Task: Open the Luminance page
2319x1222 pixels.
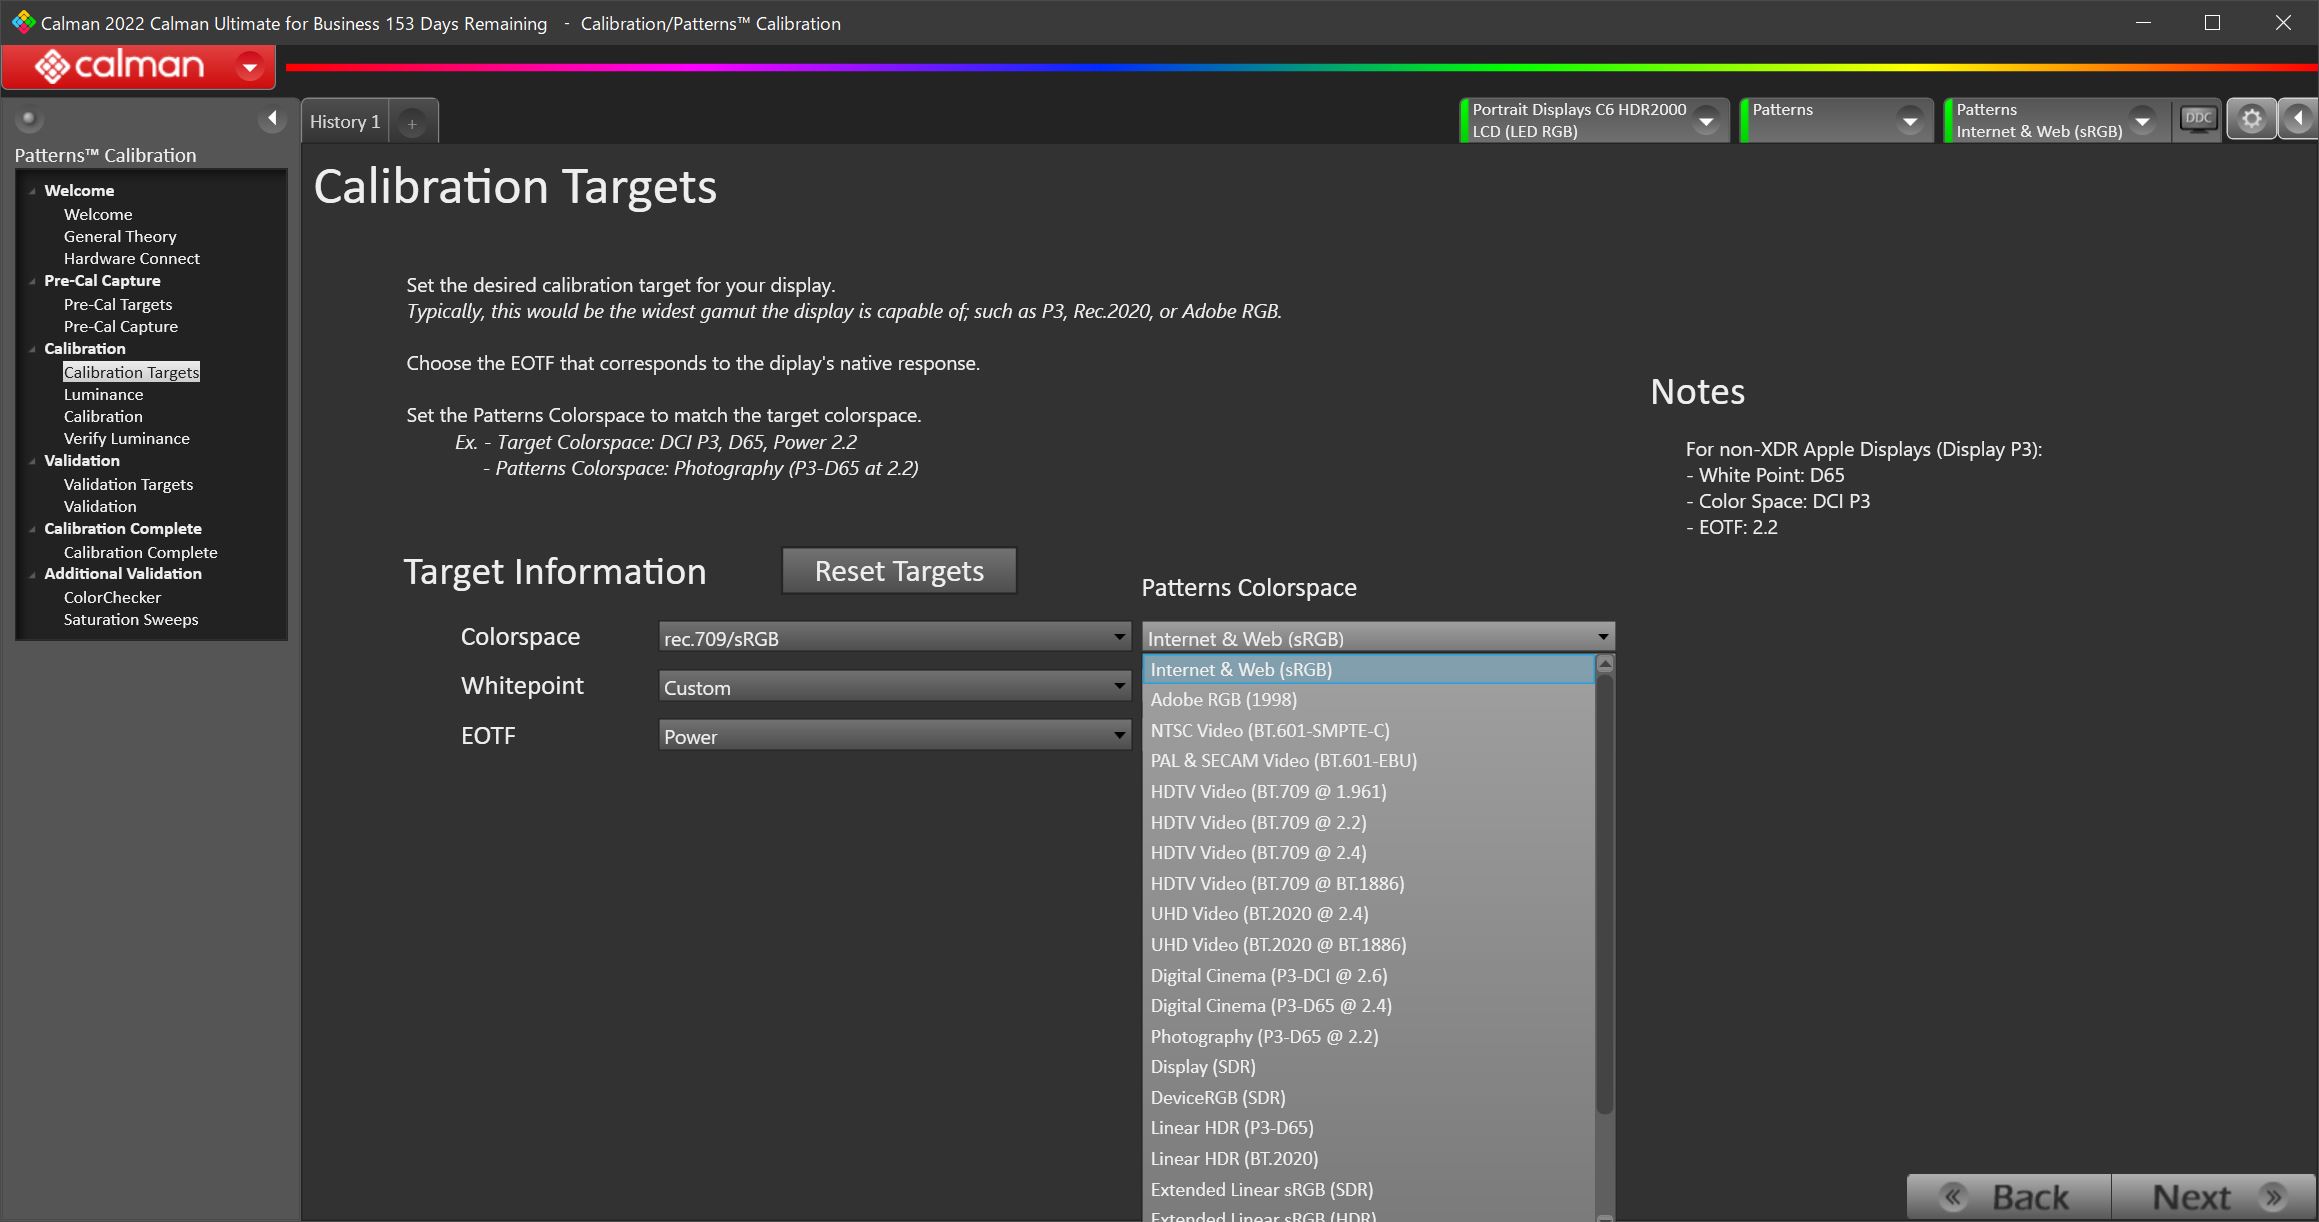Action: (103, 394)
